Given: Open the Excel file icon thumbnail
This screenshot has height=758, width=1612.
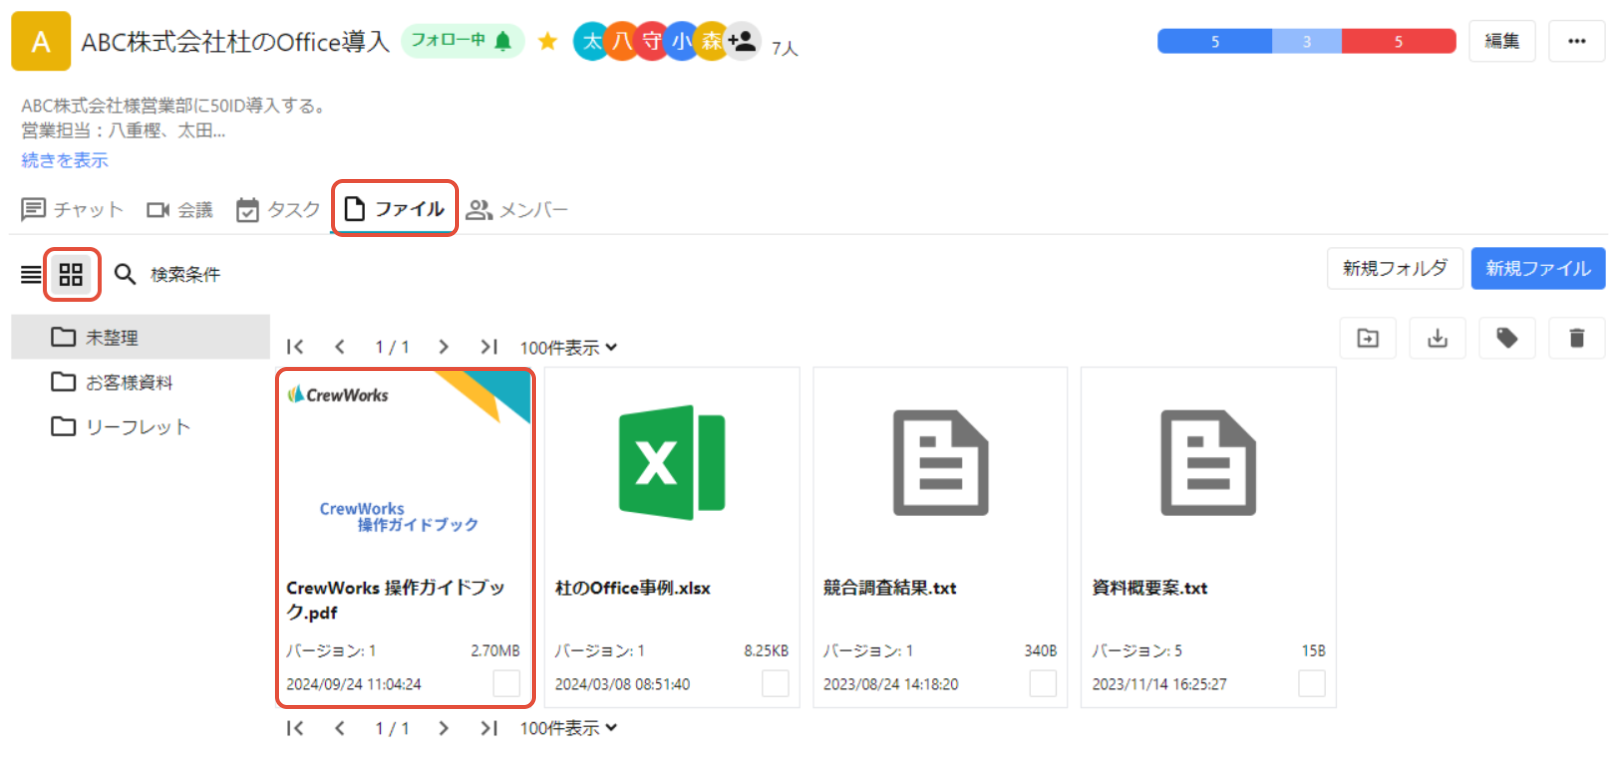Looking at the screenshot, I should (x=672, y=462).
